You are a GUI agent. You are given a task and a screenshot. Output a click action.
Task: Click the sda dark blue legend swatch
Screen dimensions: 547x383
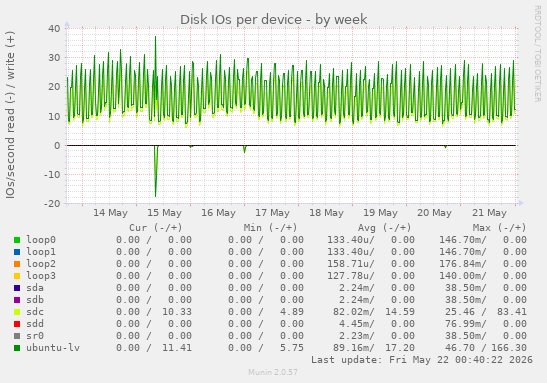(17, 288)
